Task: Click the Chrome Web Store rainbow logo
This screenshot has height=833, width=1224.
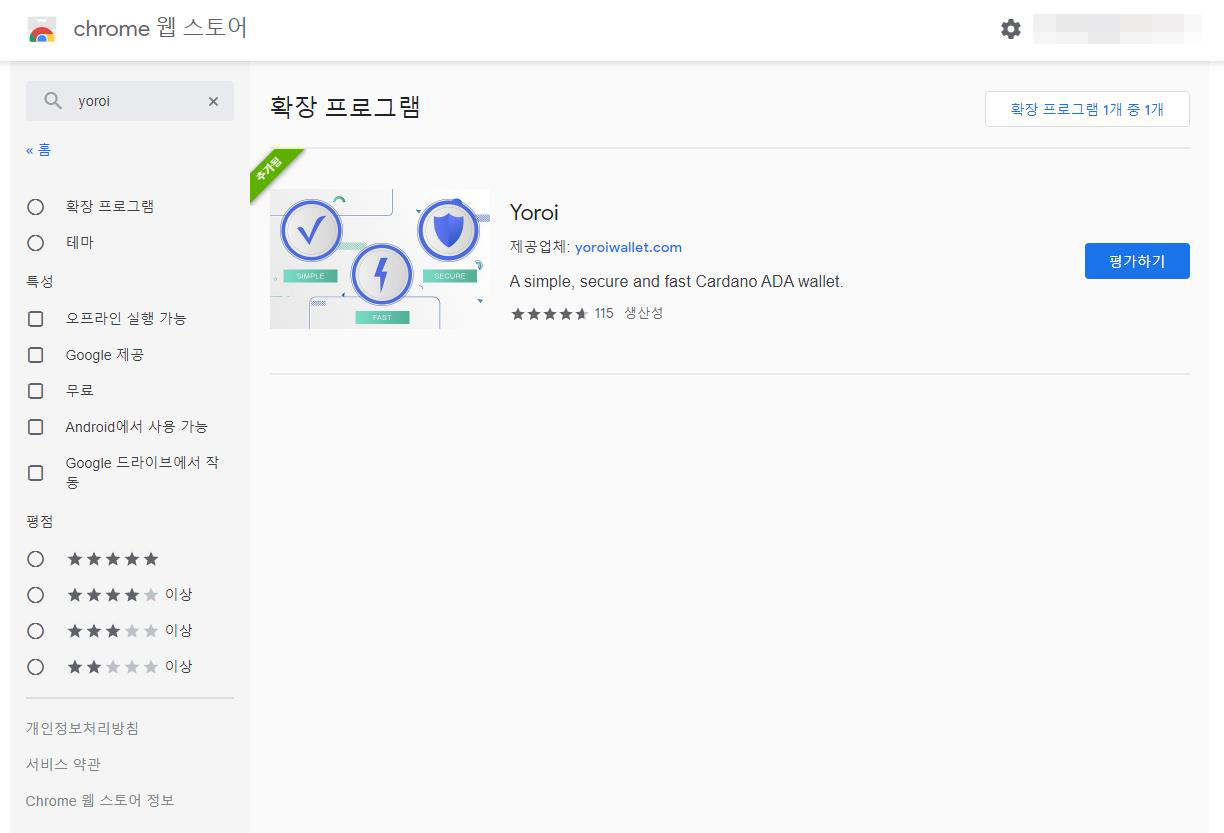Action: coord(42,30)
